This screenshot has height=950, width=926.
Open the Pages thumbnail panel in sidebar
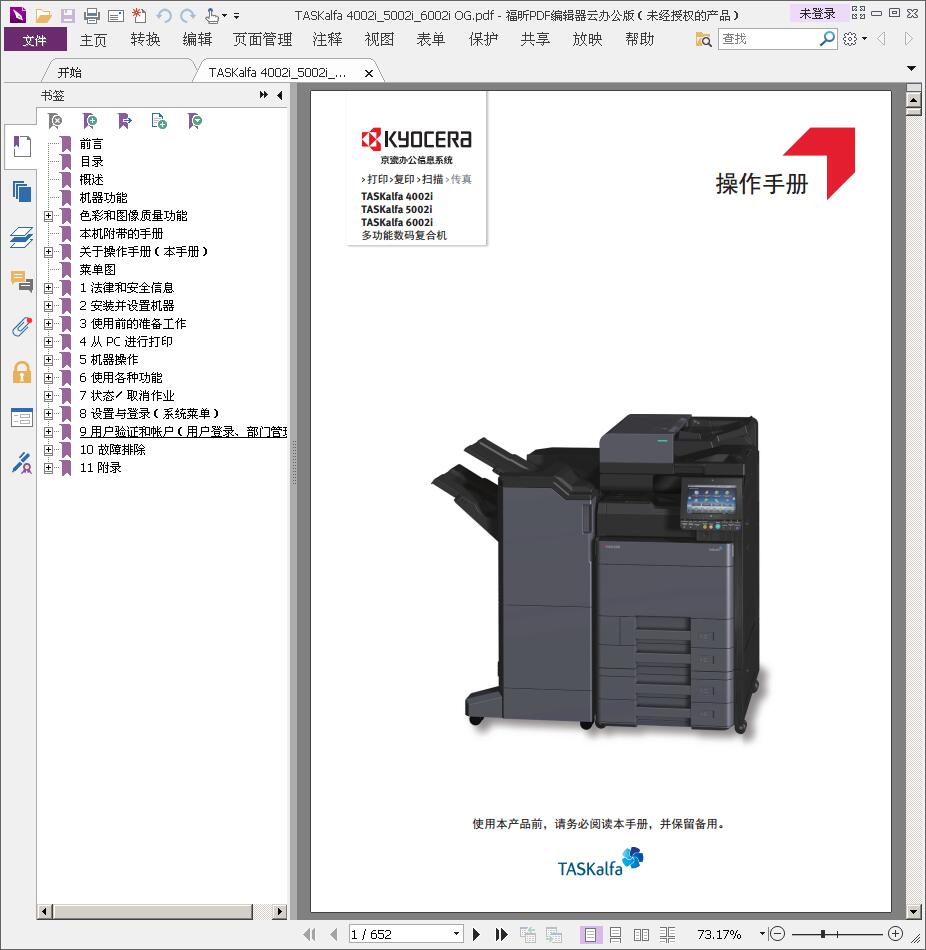tap(22, 191)
